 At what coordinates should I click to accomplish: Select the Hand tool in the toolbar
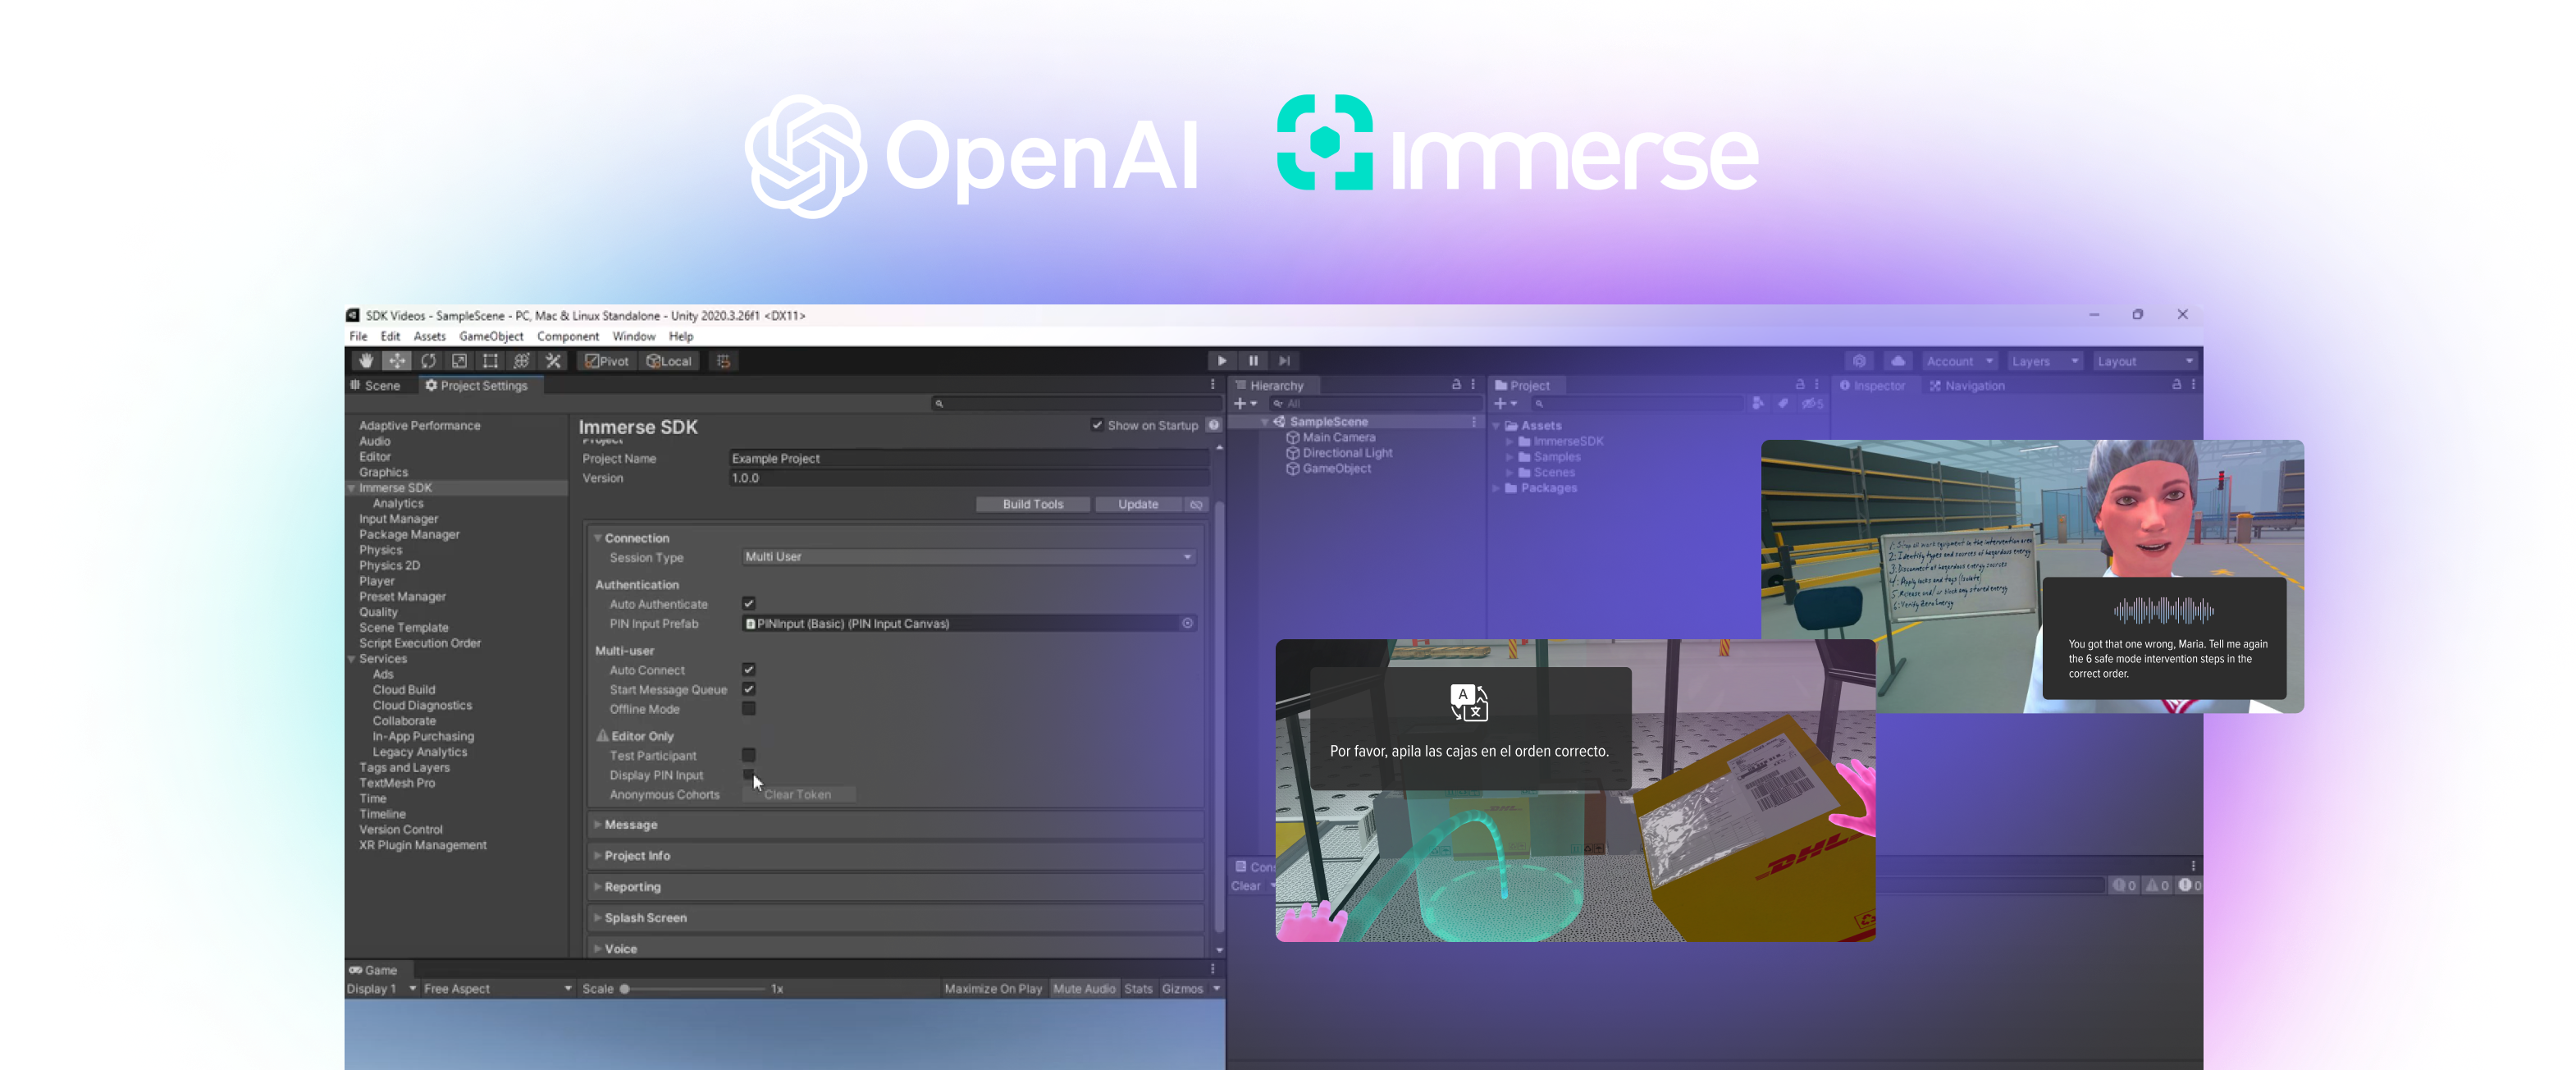point(366,361)
